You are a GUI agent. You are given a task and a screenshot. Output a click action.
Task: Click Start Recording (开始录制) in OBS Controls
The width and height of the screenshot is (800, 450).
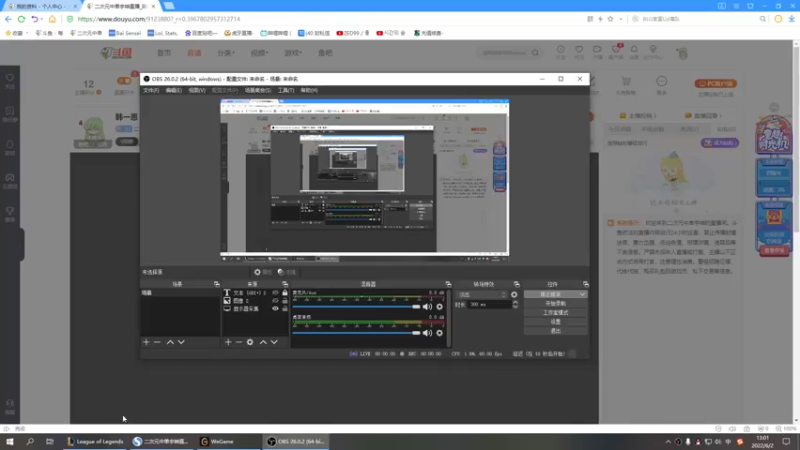point(556,304)
